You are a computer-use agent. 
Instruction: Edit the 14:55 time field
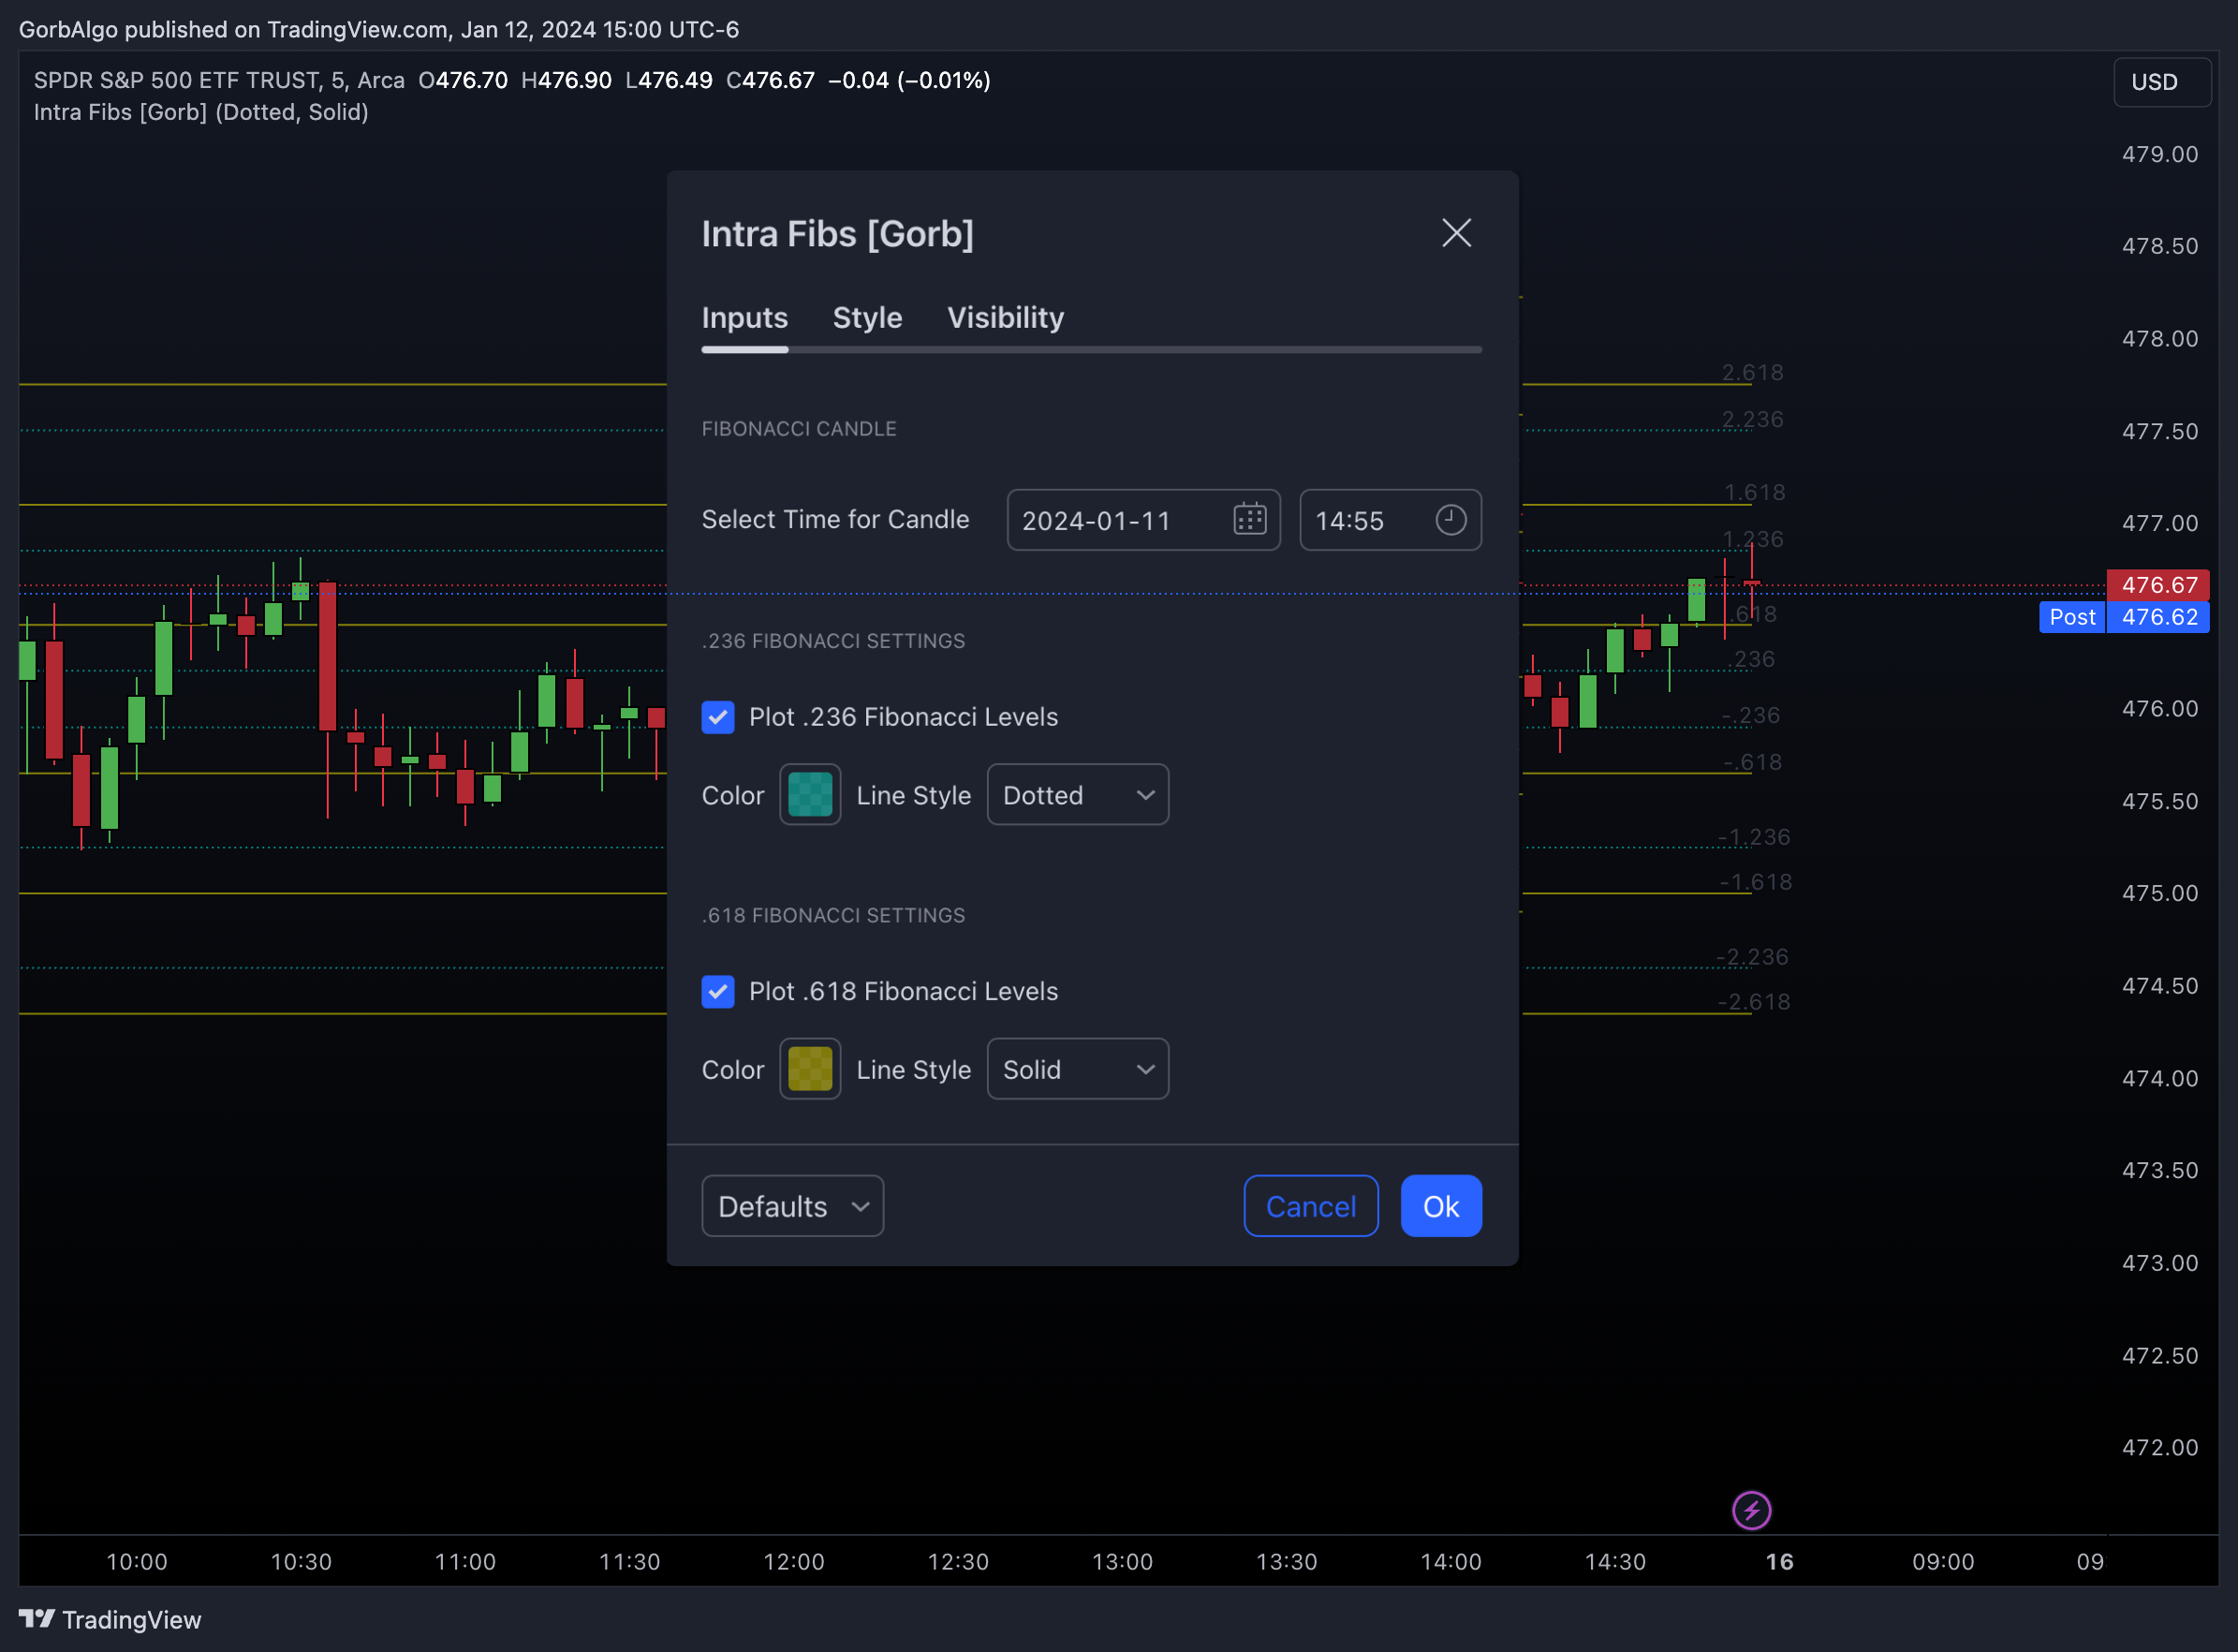point(1389,520)
